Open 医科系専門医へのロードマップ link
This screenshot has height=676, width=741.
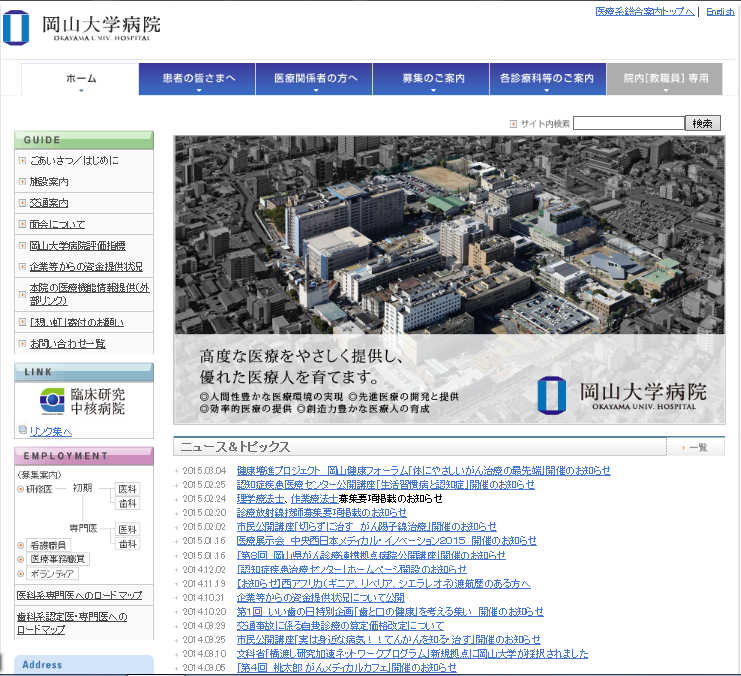79,595
